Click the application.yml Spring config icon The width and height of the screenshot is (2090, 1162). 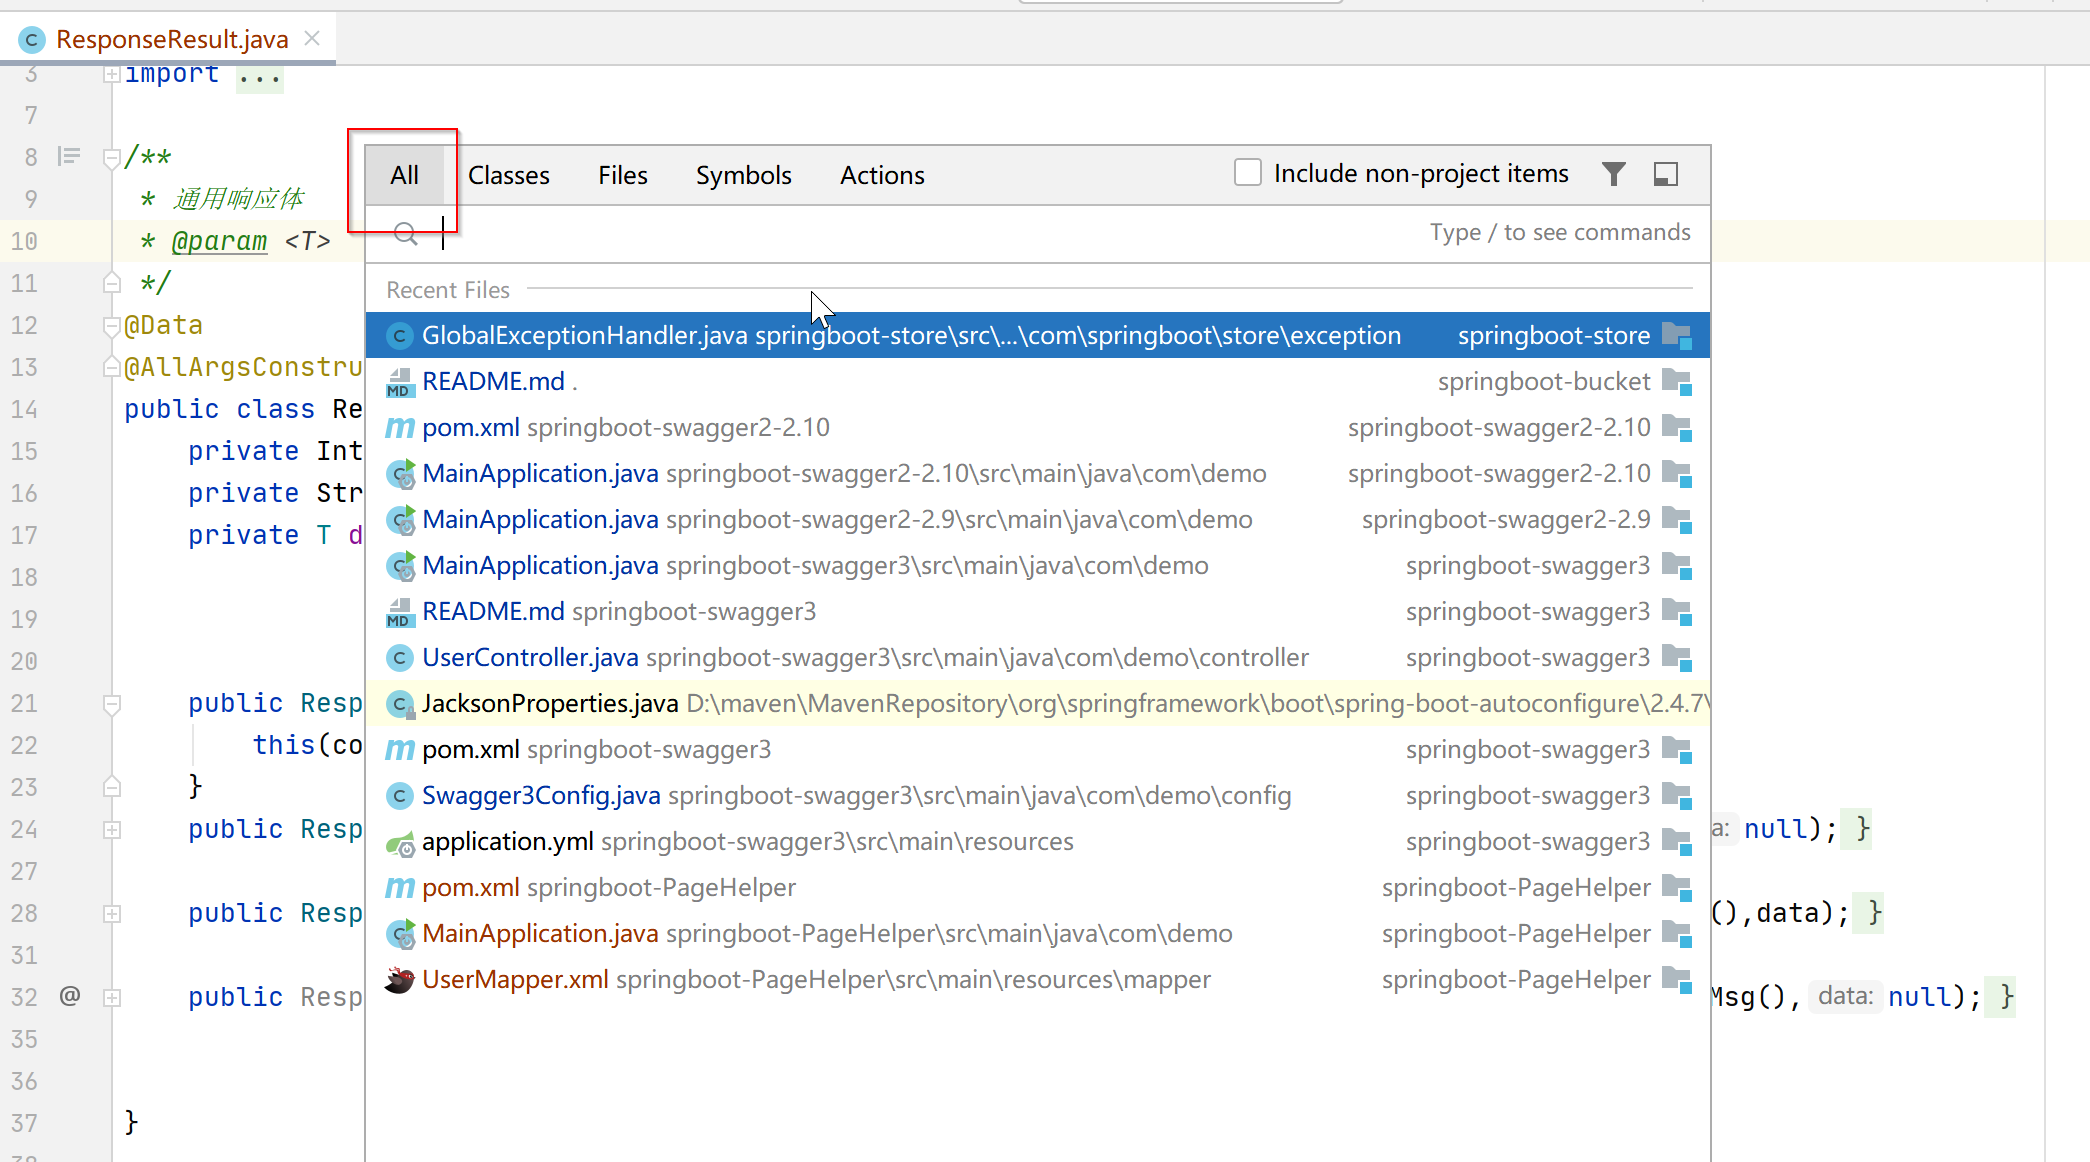click(400, 843)
